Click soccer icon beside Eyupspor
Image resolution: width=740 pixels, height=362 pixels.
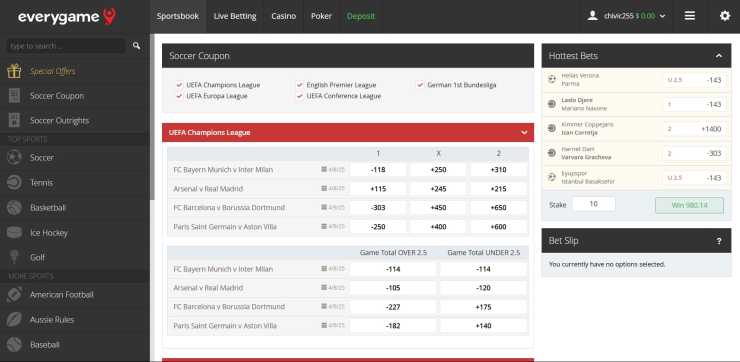tap(552, 177)
